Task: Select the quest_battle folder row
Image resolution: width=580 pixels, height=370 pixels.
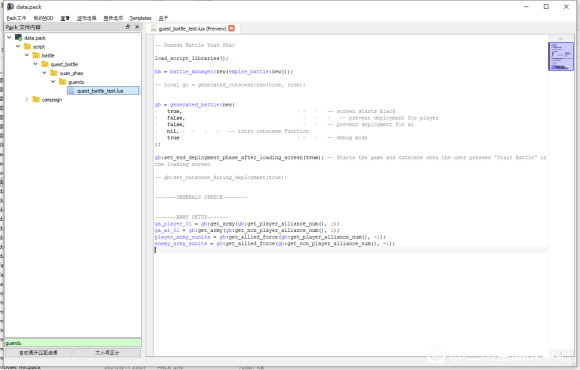Action: (64, 64)
